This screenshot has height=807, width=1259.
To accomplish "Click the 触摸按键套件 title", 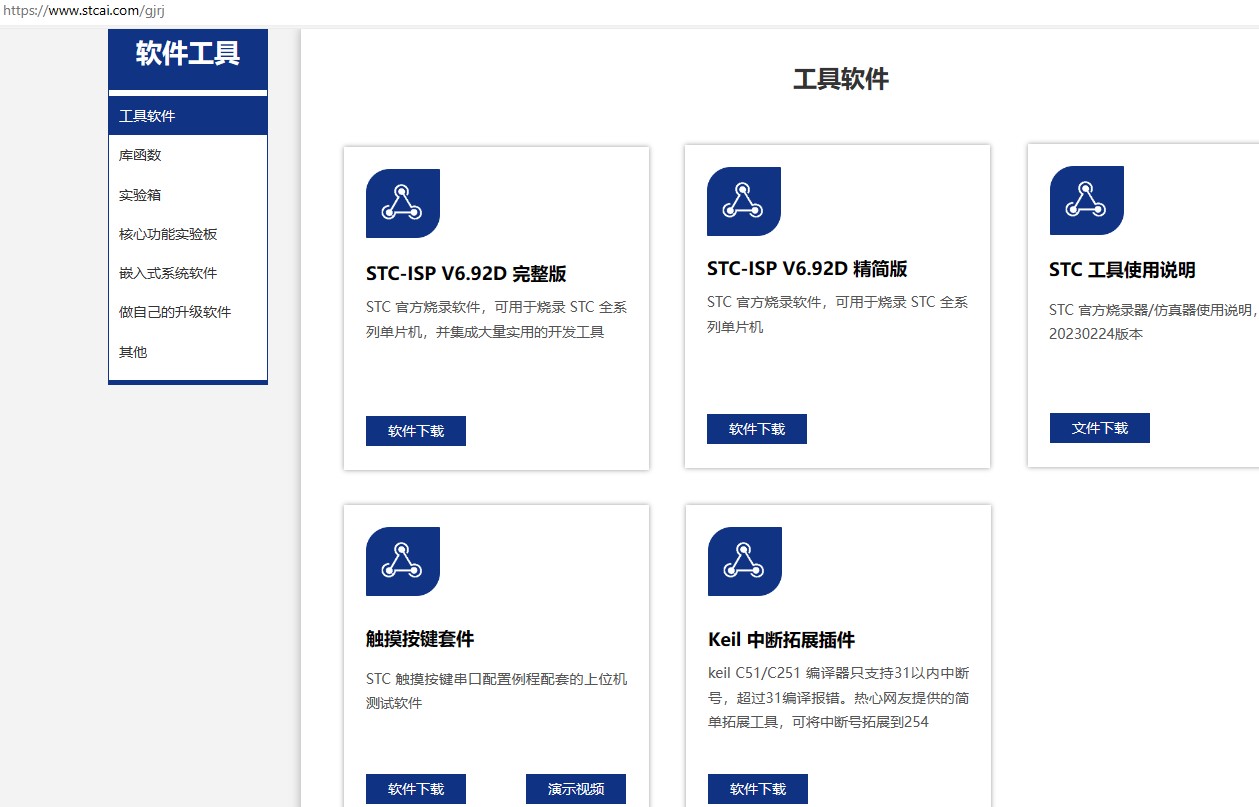I will point(420,639).
